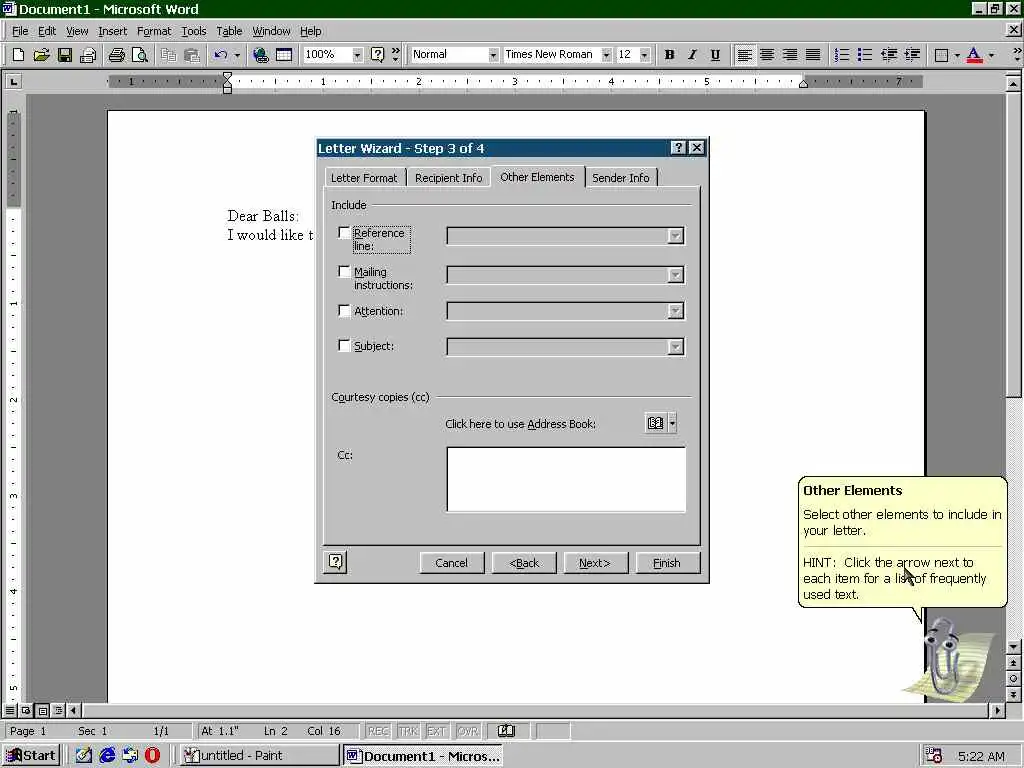The width and height of the screenshot is (1024, 768).
Task: Switch to the Recipient Info tab
Action: [x=449, y=178]
